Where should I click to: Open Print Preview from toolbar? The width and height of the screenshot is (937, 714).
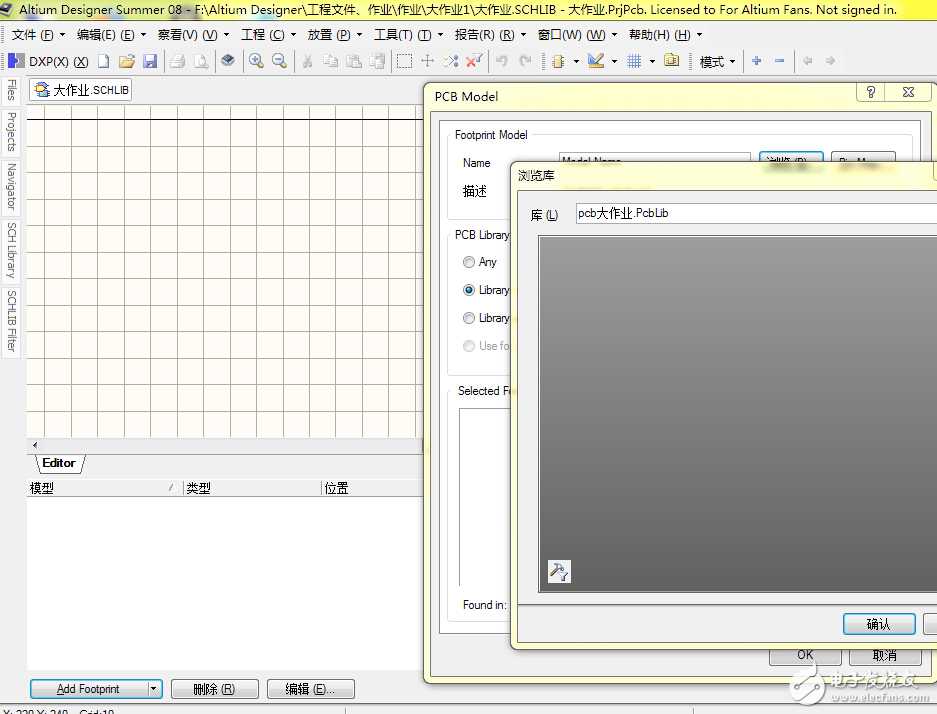click(201, 61)
